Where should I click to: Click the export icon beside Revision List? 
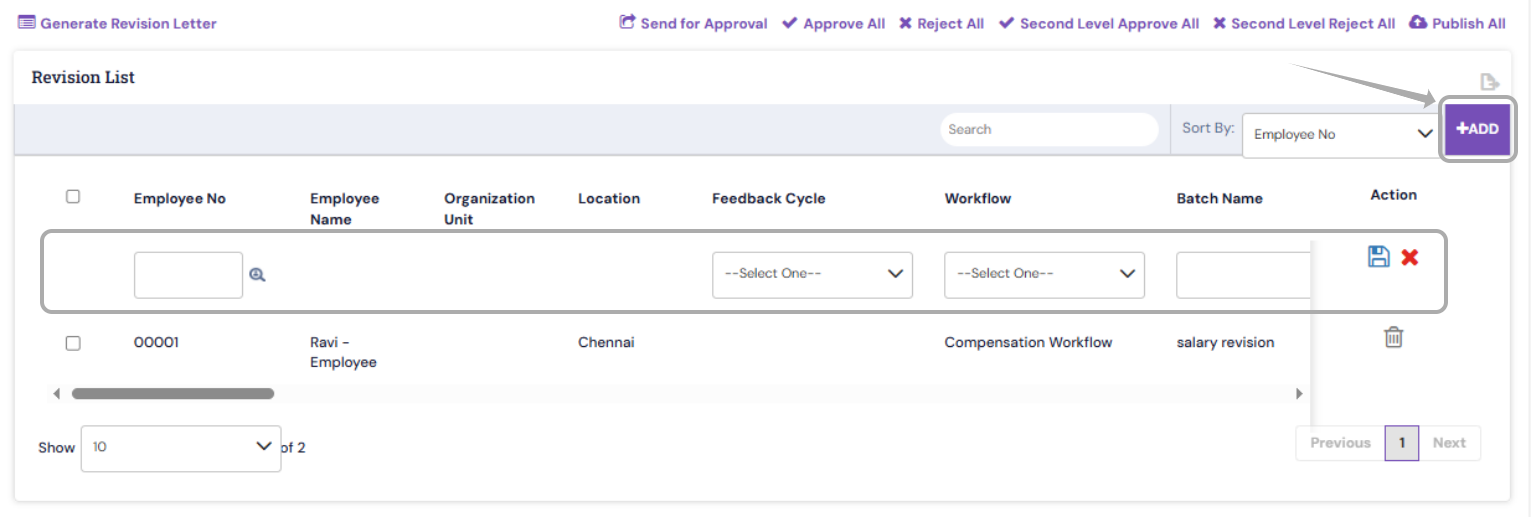pos(1489,82)
